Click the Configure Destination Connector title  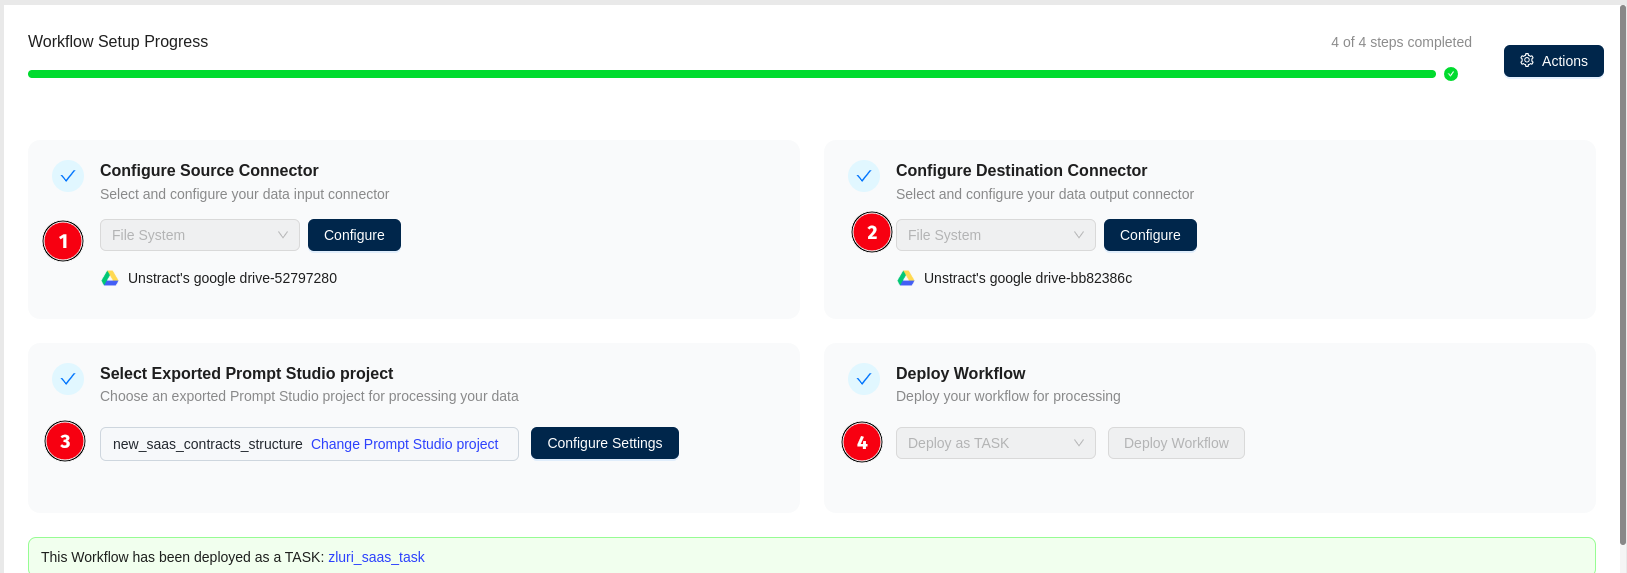click(x=1021, y=170)
